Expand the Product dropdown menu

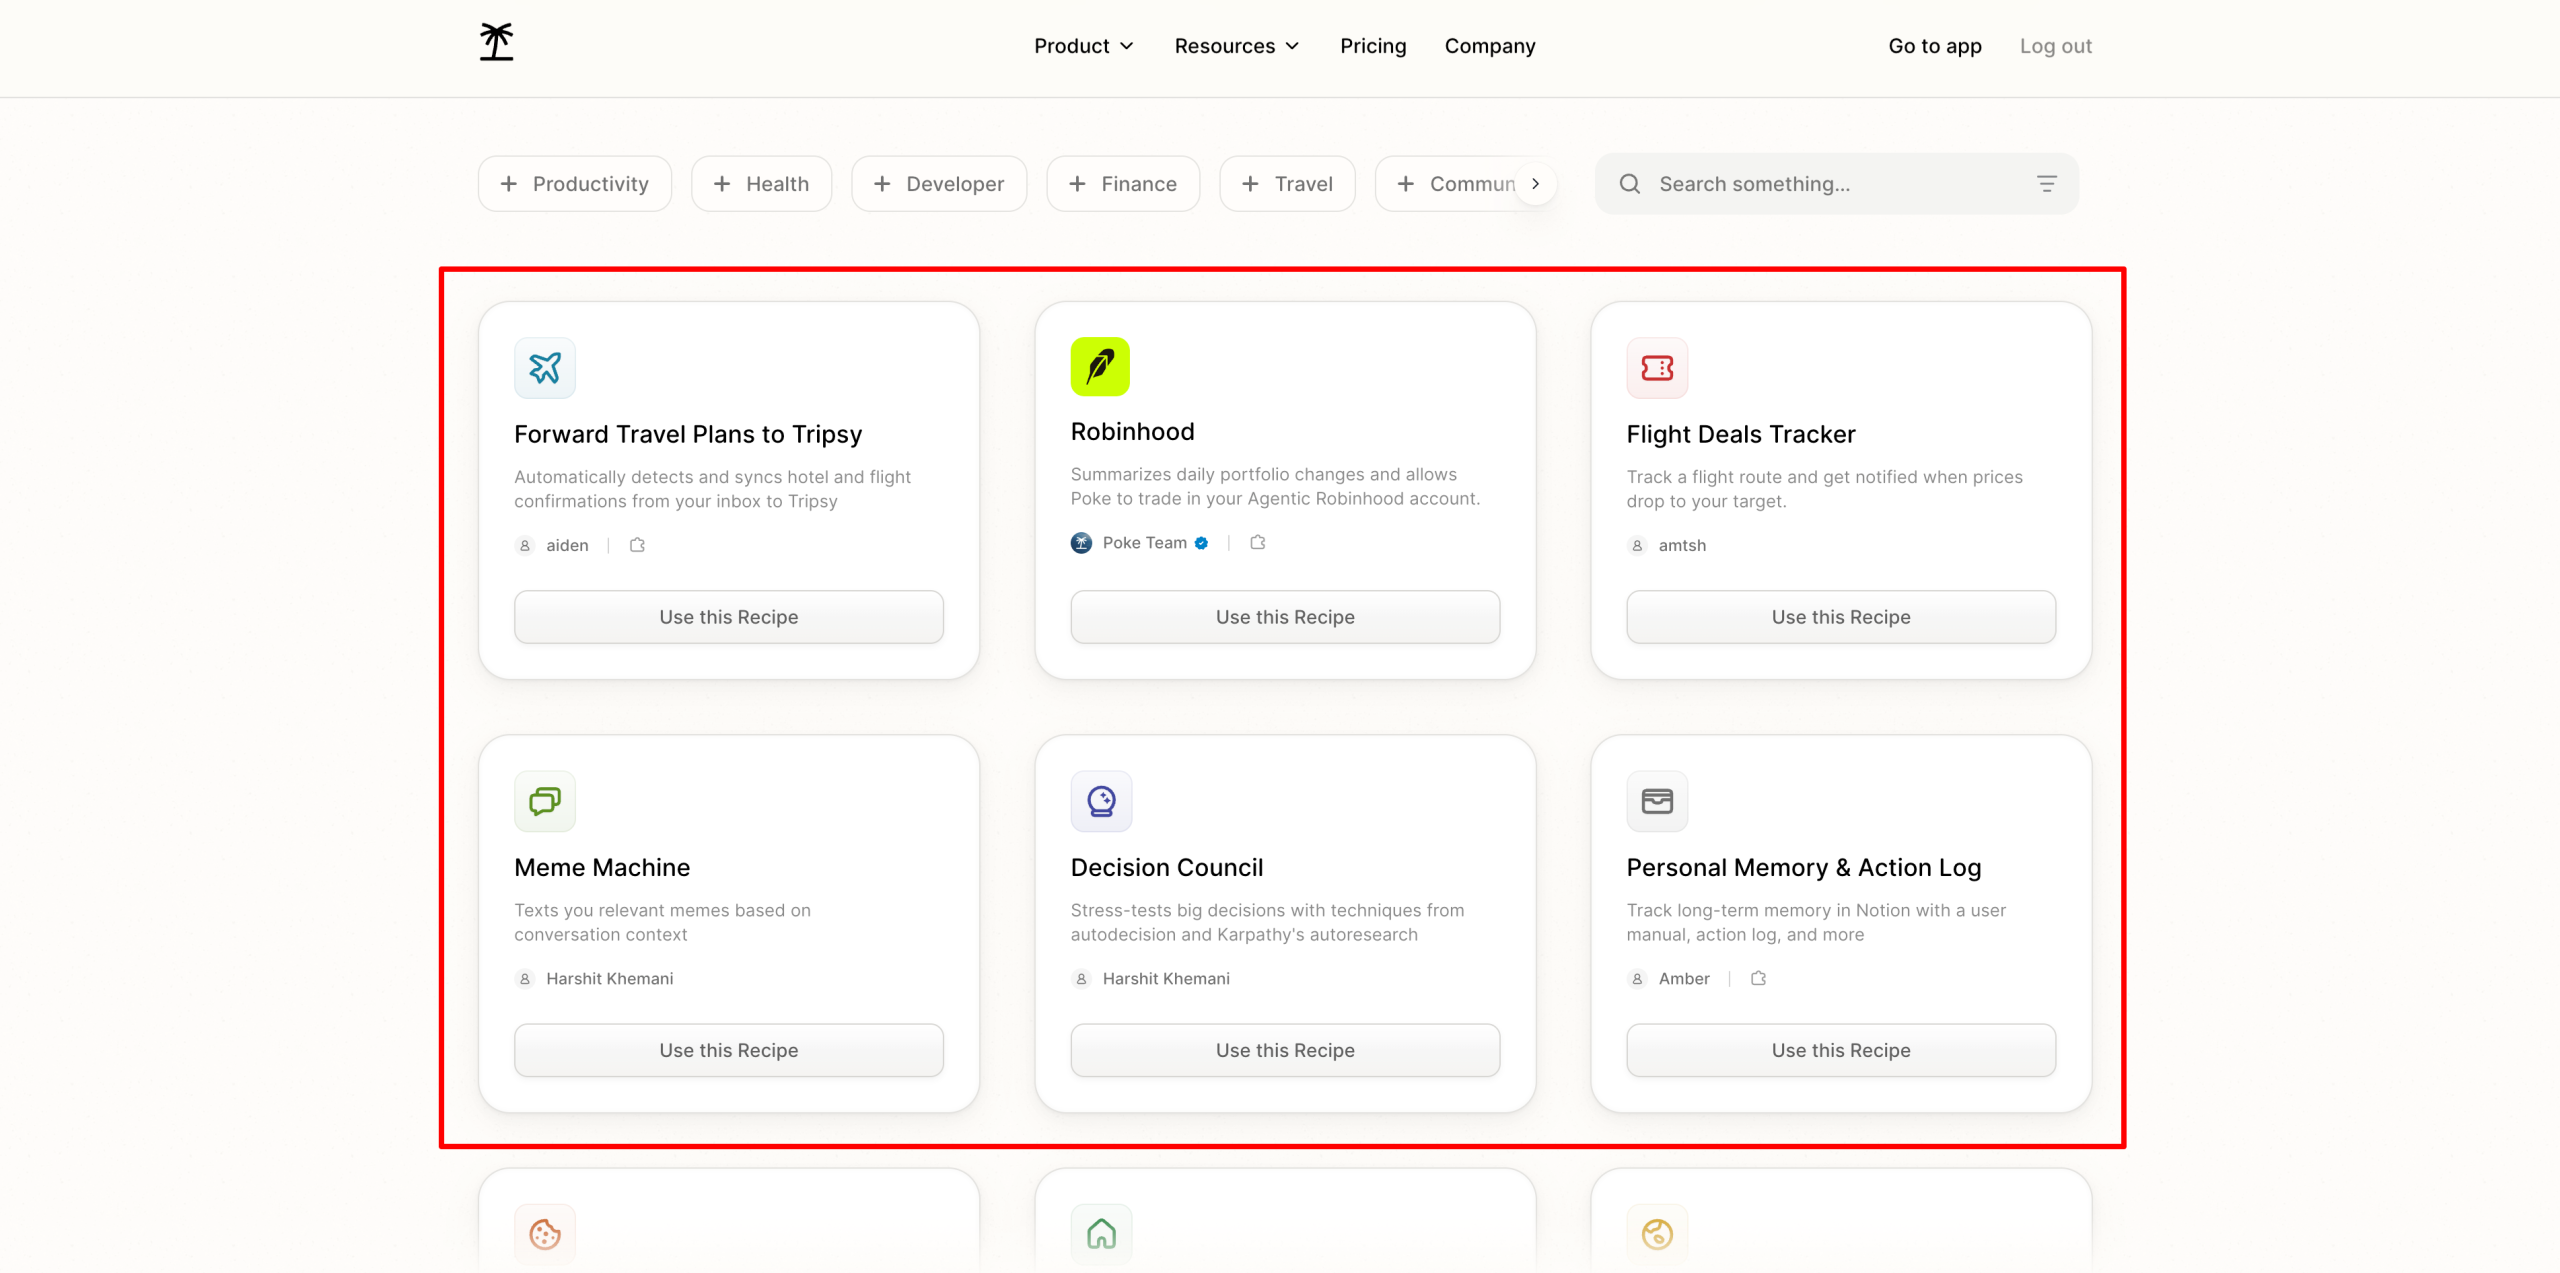click(1084, 46)
